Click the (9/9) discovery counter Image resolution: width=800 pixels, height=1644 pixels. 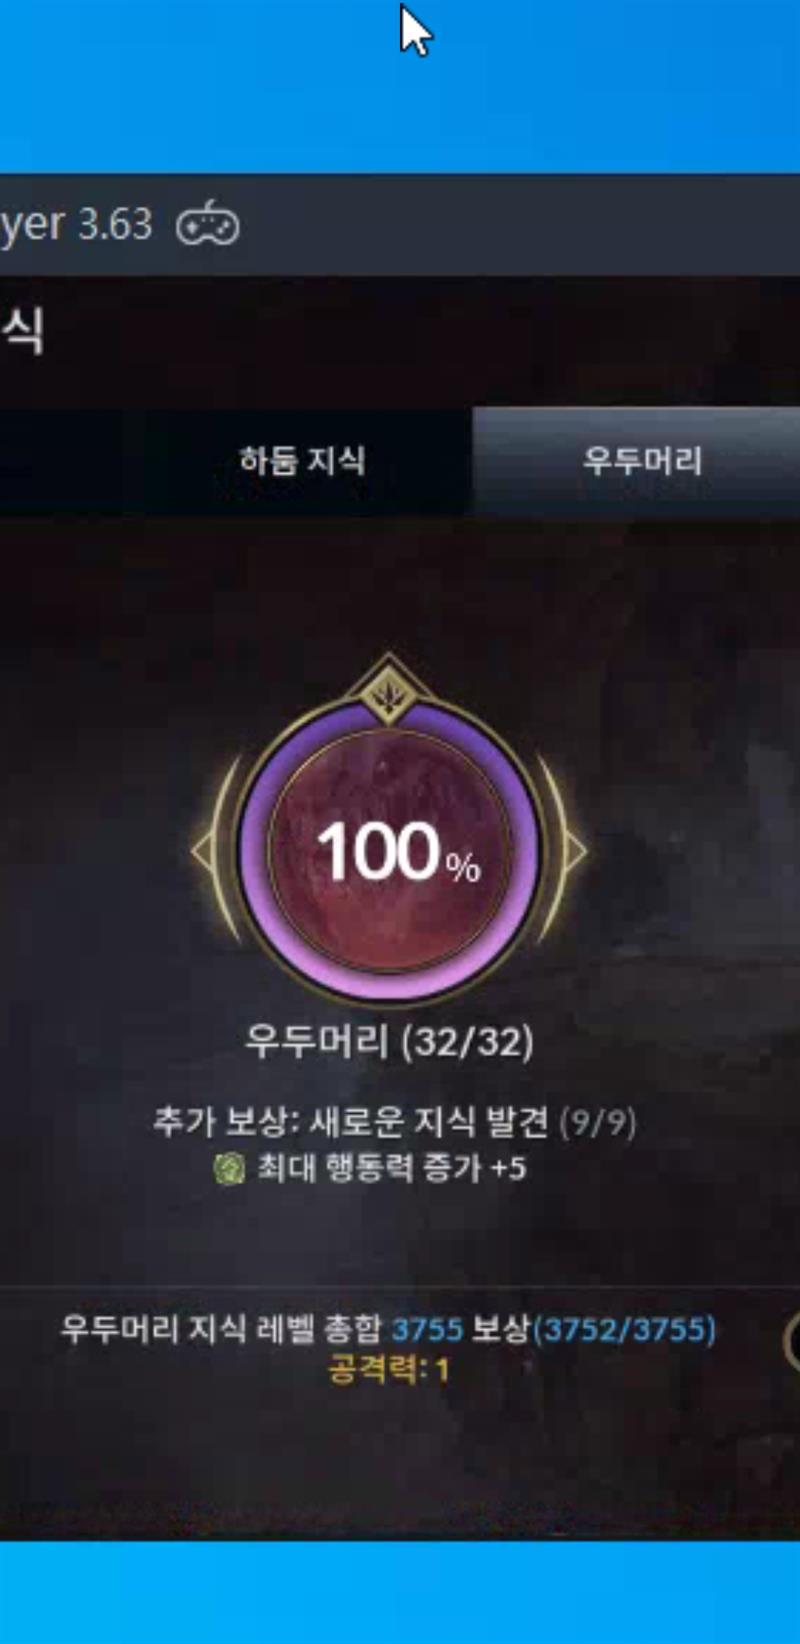pos(597,1122)
